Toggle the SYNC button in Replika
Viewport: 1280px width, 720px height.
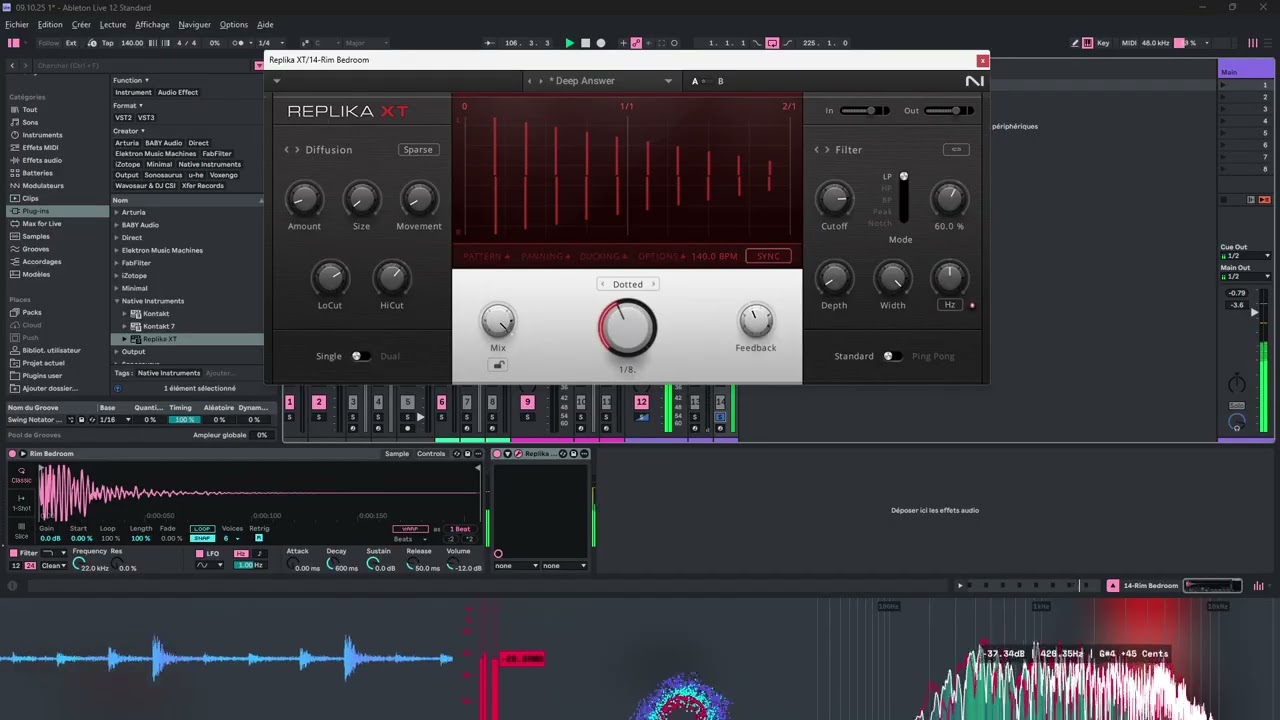coord(768,256)
